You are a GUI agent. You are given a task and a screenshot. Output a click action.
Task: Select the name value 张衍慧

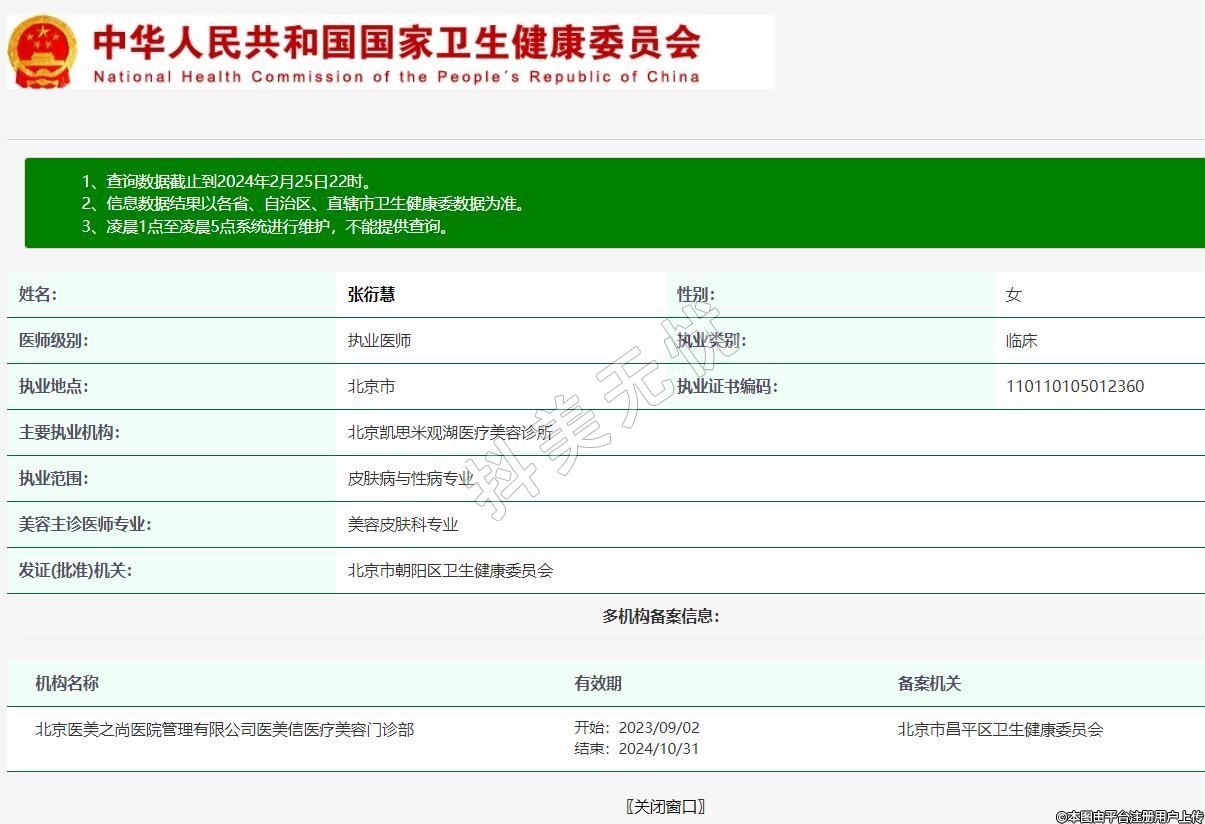click(x=371, y=295)
